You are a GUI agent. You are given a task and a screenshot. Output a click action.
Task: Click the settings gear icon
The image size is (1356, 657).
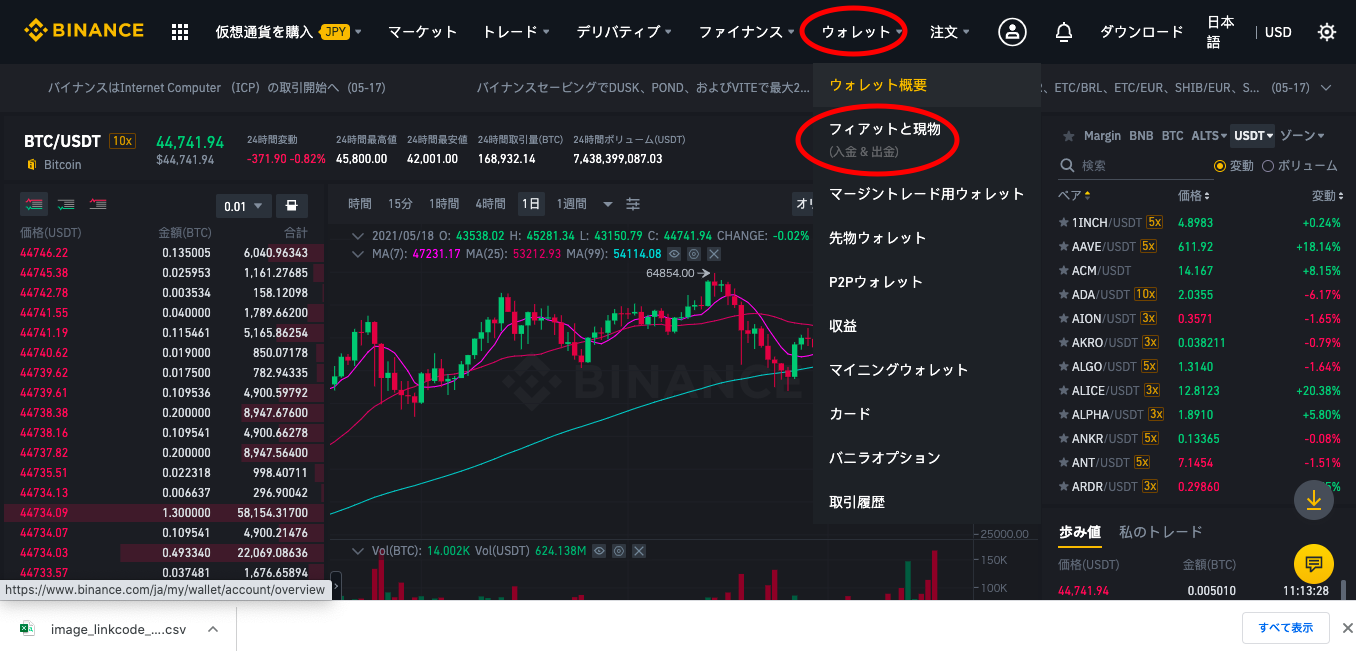pos(1327,31)
